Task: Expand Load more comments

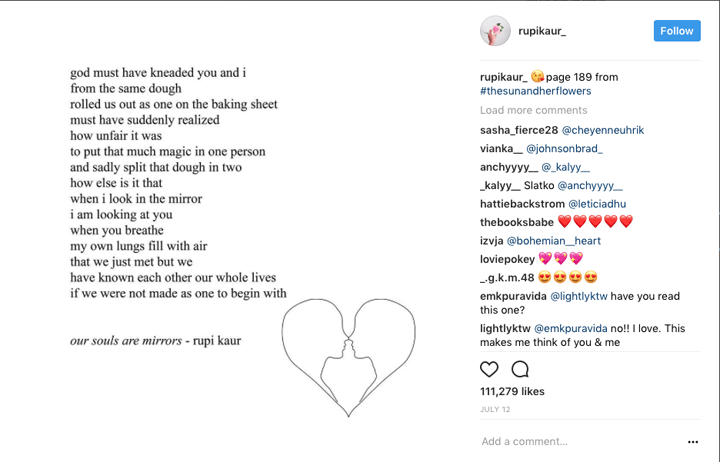Action: coord(534,110)
